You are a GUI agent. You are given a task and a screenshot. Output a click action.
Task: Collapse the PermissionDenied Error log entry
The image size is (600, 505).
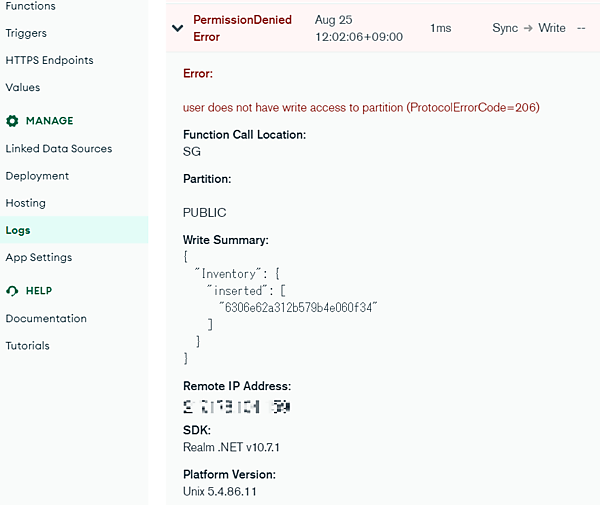coord(178,29)
